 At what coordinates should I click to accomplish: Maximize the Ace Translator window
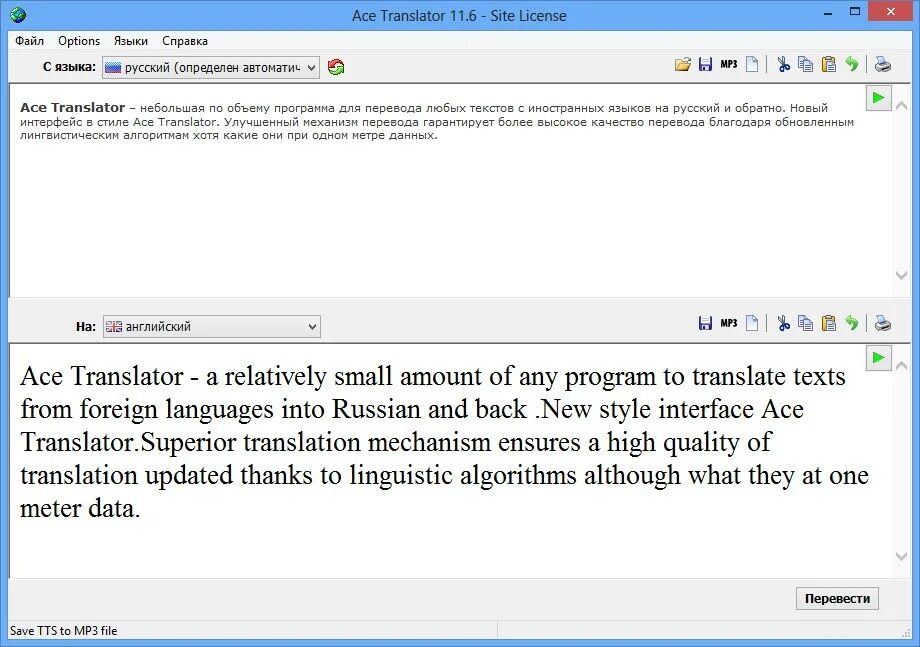(855, 12)
